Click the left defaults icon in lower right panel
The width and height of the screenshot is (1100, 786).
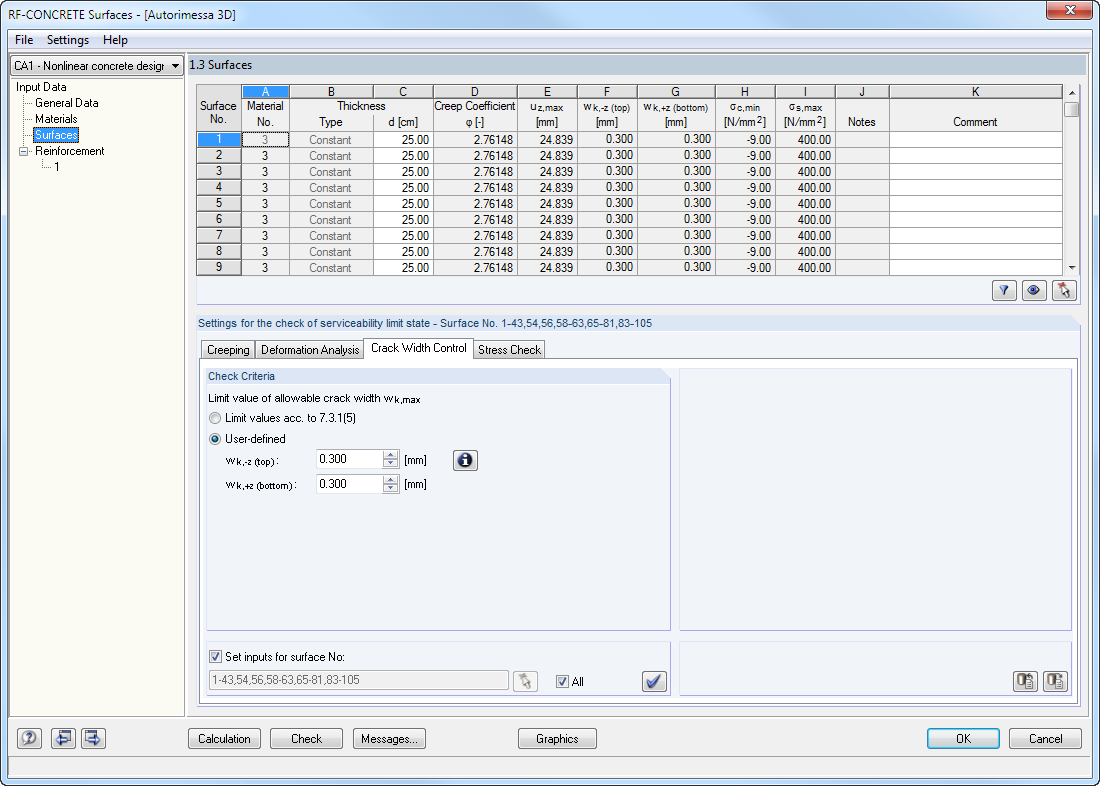click(x=1025, y=681)
